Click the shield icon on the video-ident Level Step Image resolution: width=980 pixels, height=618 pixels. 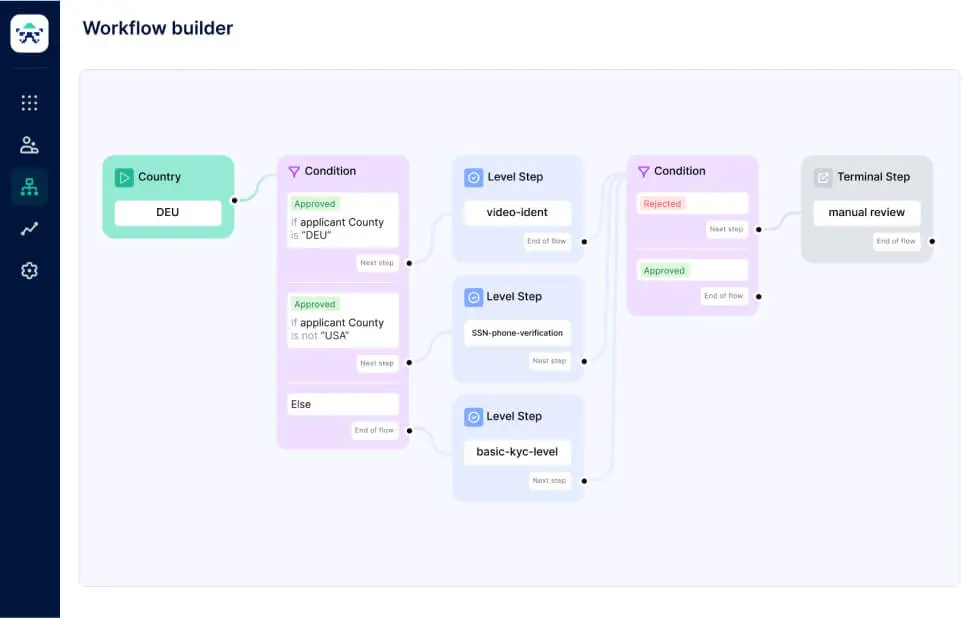coord(472,177)
